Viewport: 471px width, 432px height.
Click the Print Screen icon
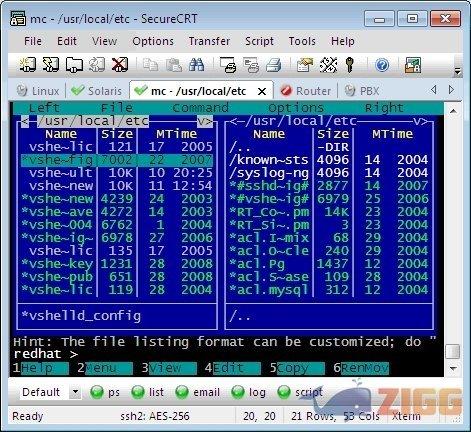pyautogui.click(x=228, y=65)
